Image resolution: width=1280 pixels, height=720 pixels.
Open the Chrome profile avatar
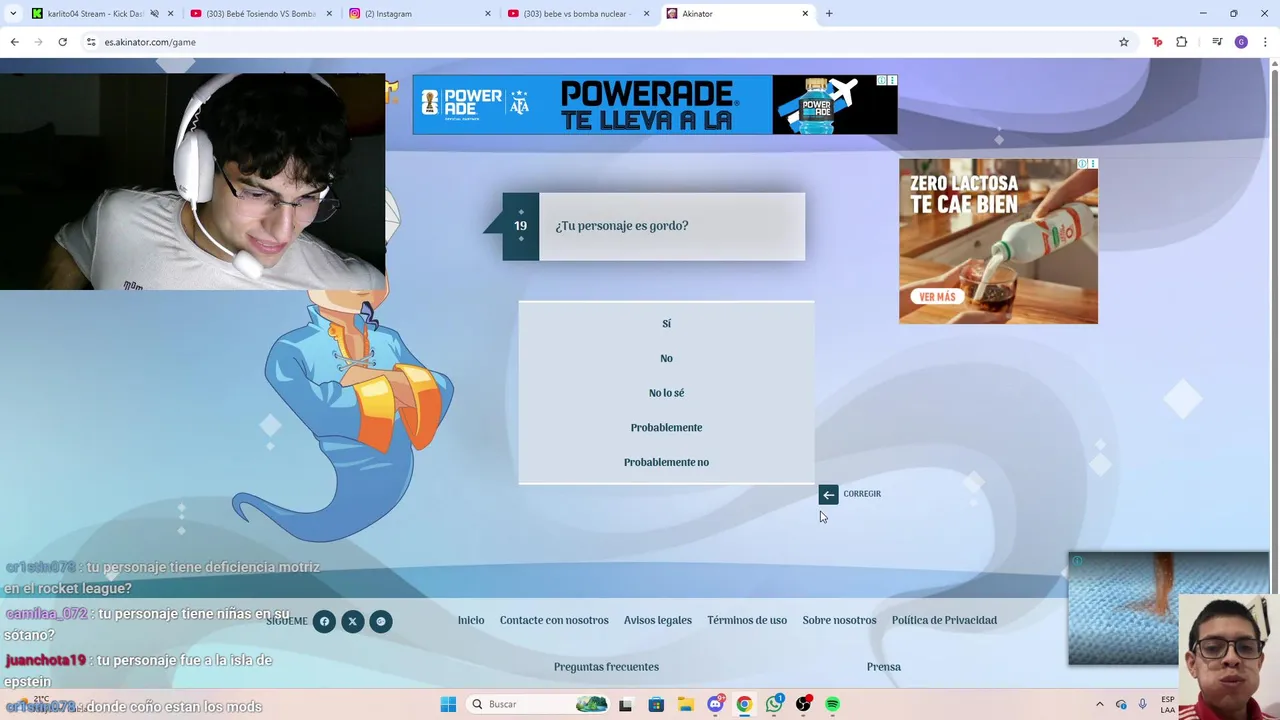(1241, 42)
